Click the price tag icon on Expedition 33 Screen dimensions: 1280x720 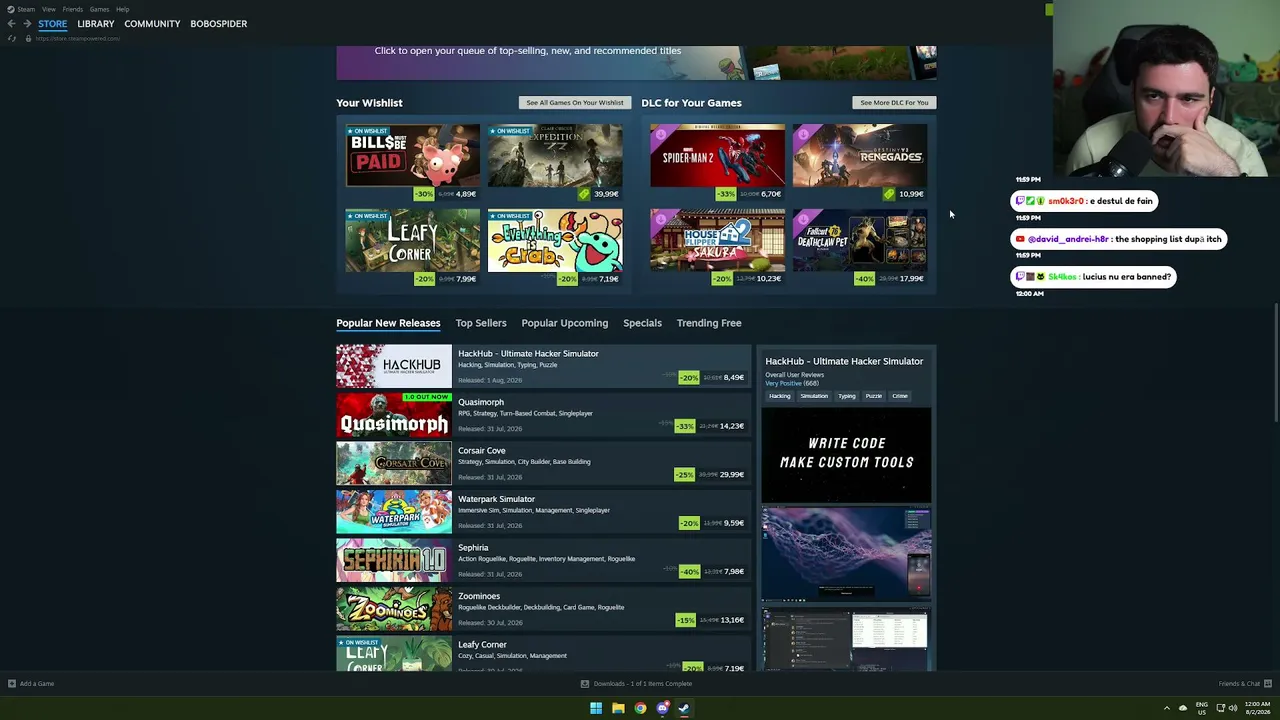click(584, 194)
